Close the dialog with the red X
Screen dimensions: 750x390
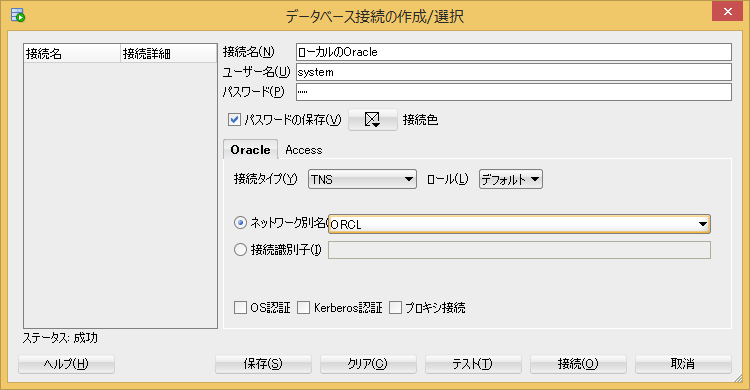(728, 11)
